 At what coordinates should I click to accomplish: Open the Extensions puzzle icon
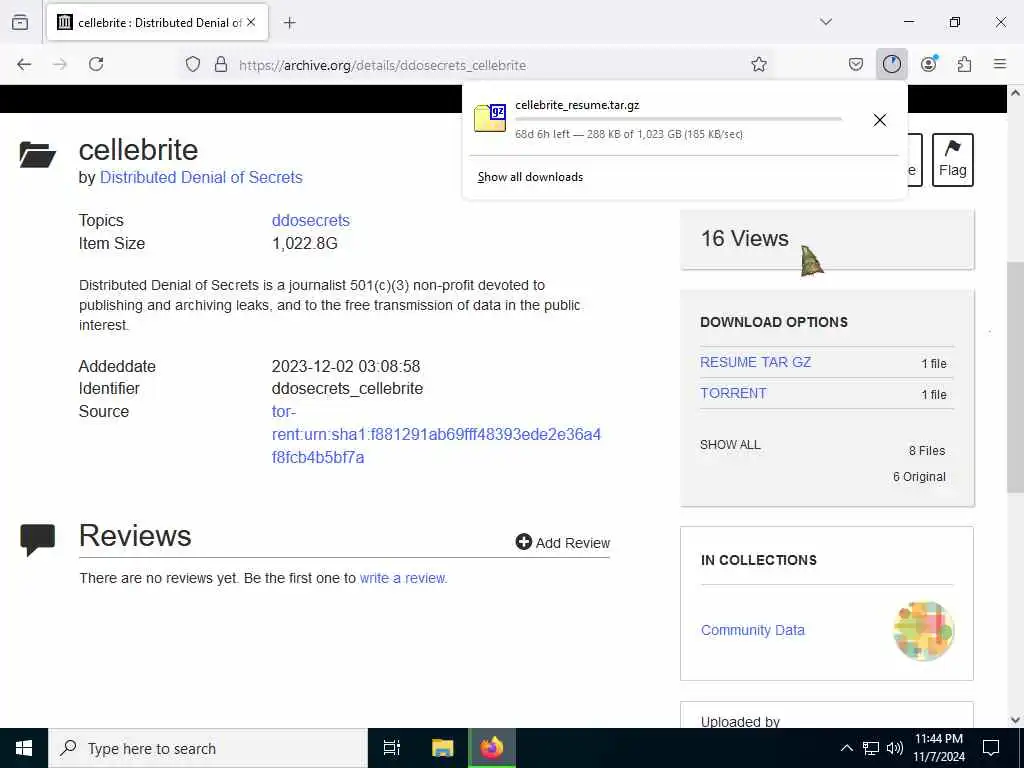[x=965, y=64]
